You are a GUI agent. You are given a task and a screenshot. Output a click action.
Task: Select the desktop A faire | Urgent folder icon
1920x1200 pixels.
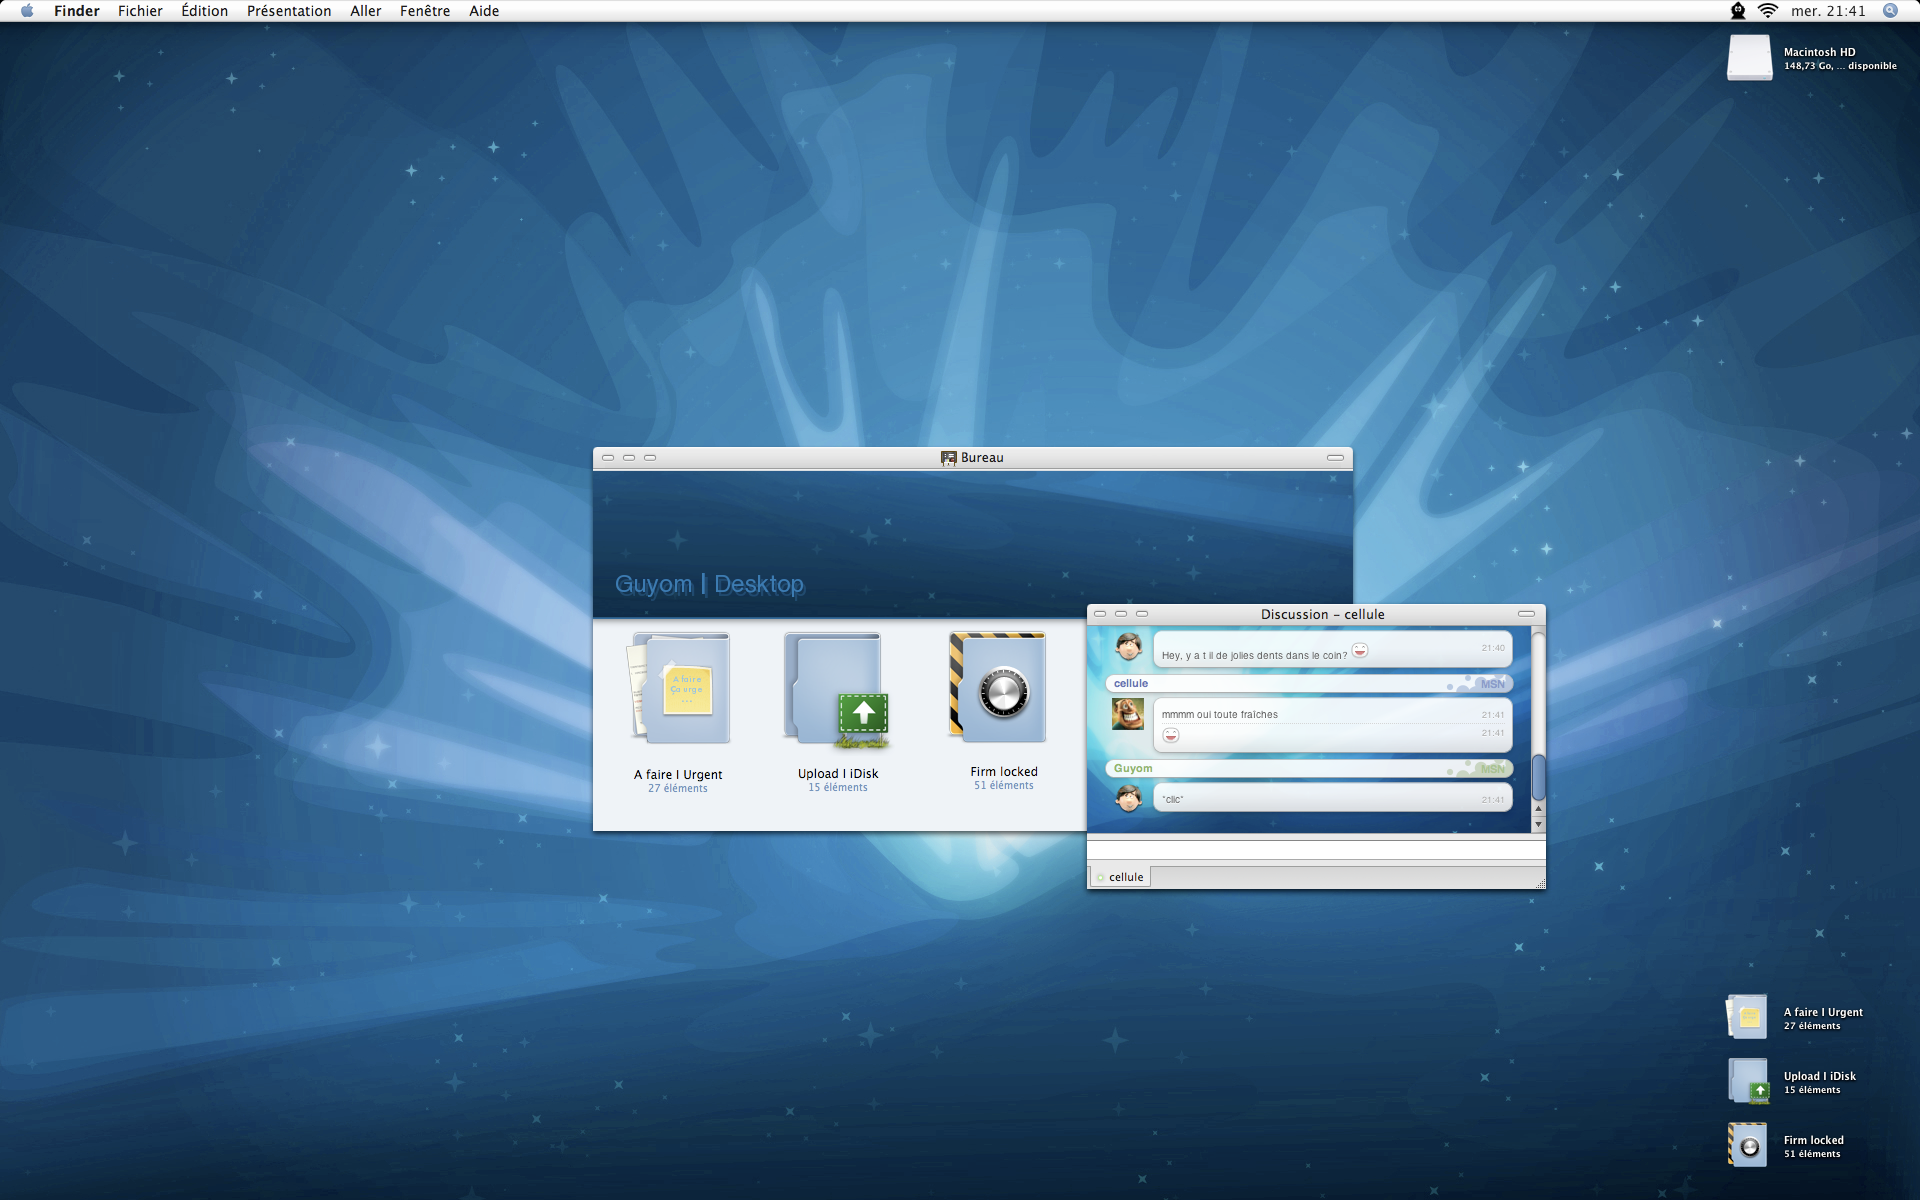click(x=1747, y=1018)
